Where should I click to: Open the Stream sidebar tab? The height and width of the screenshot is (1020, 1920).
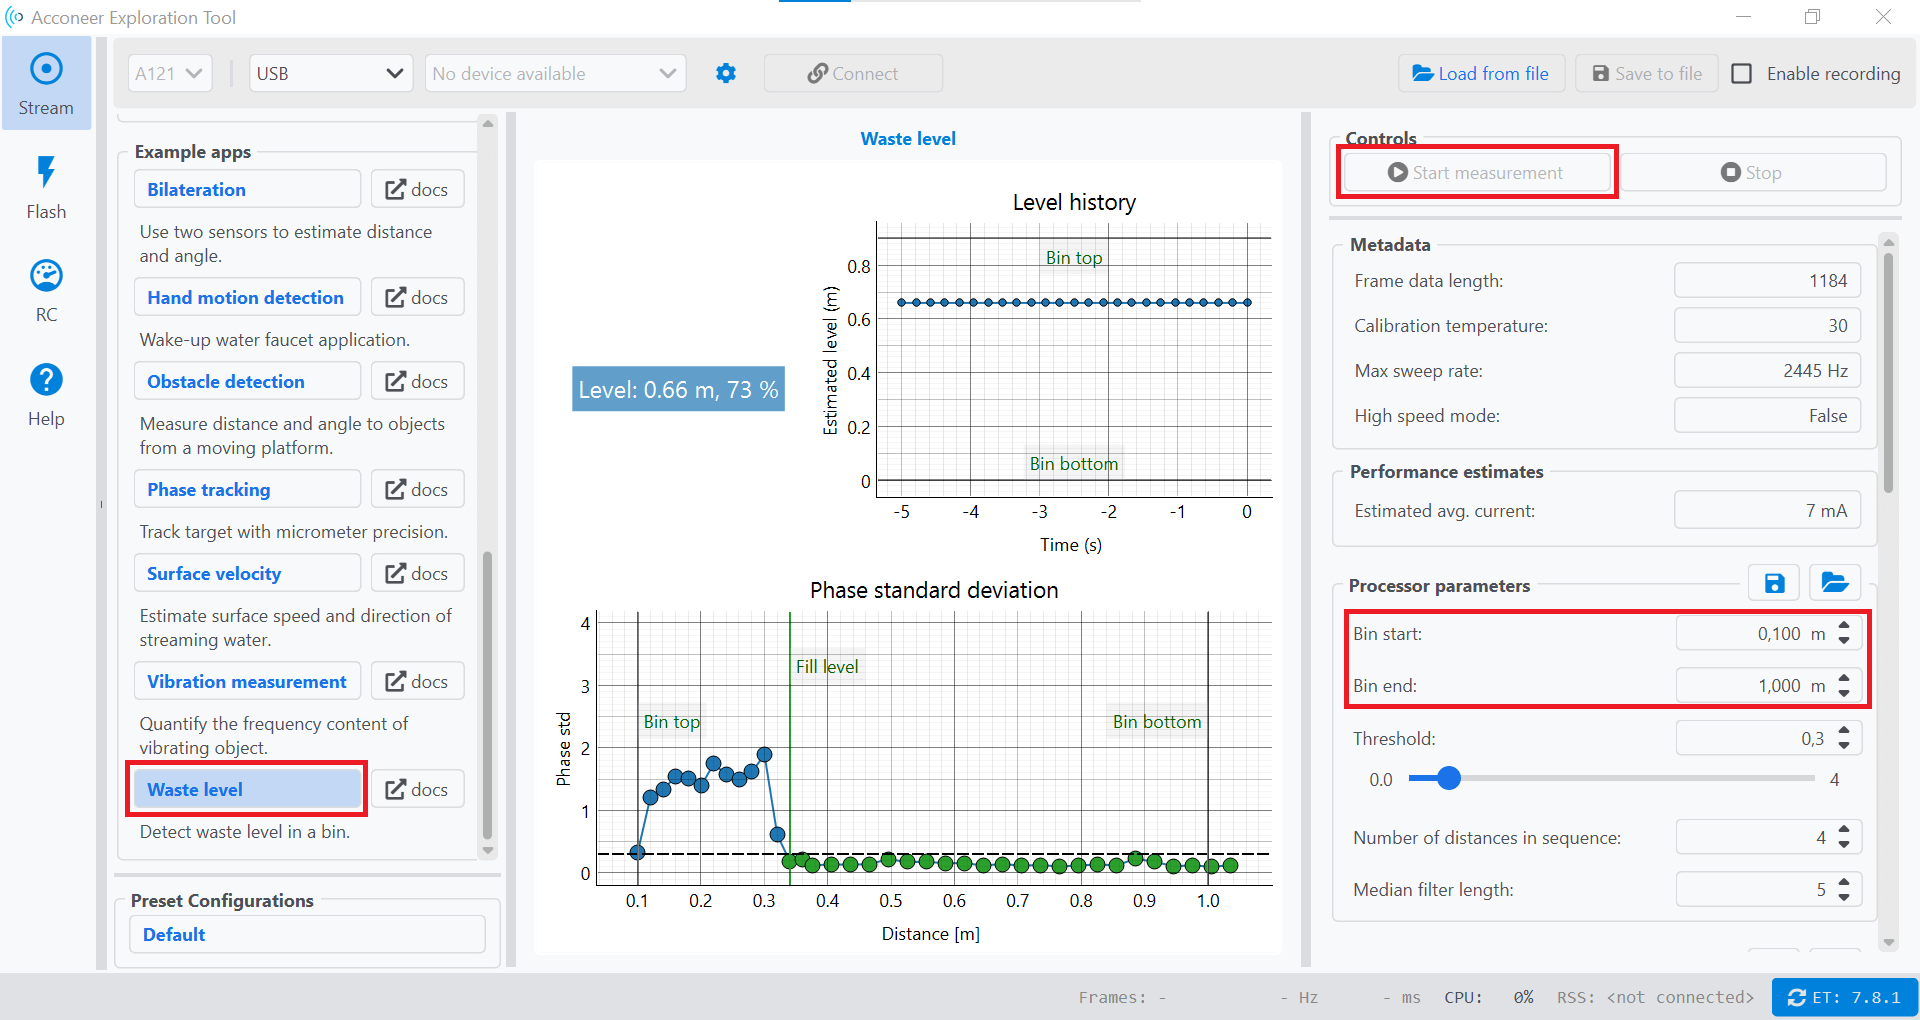[46, 84]
